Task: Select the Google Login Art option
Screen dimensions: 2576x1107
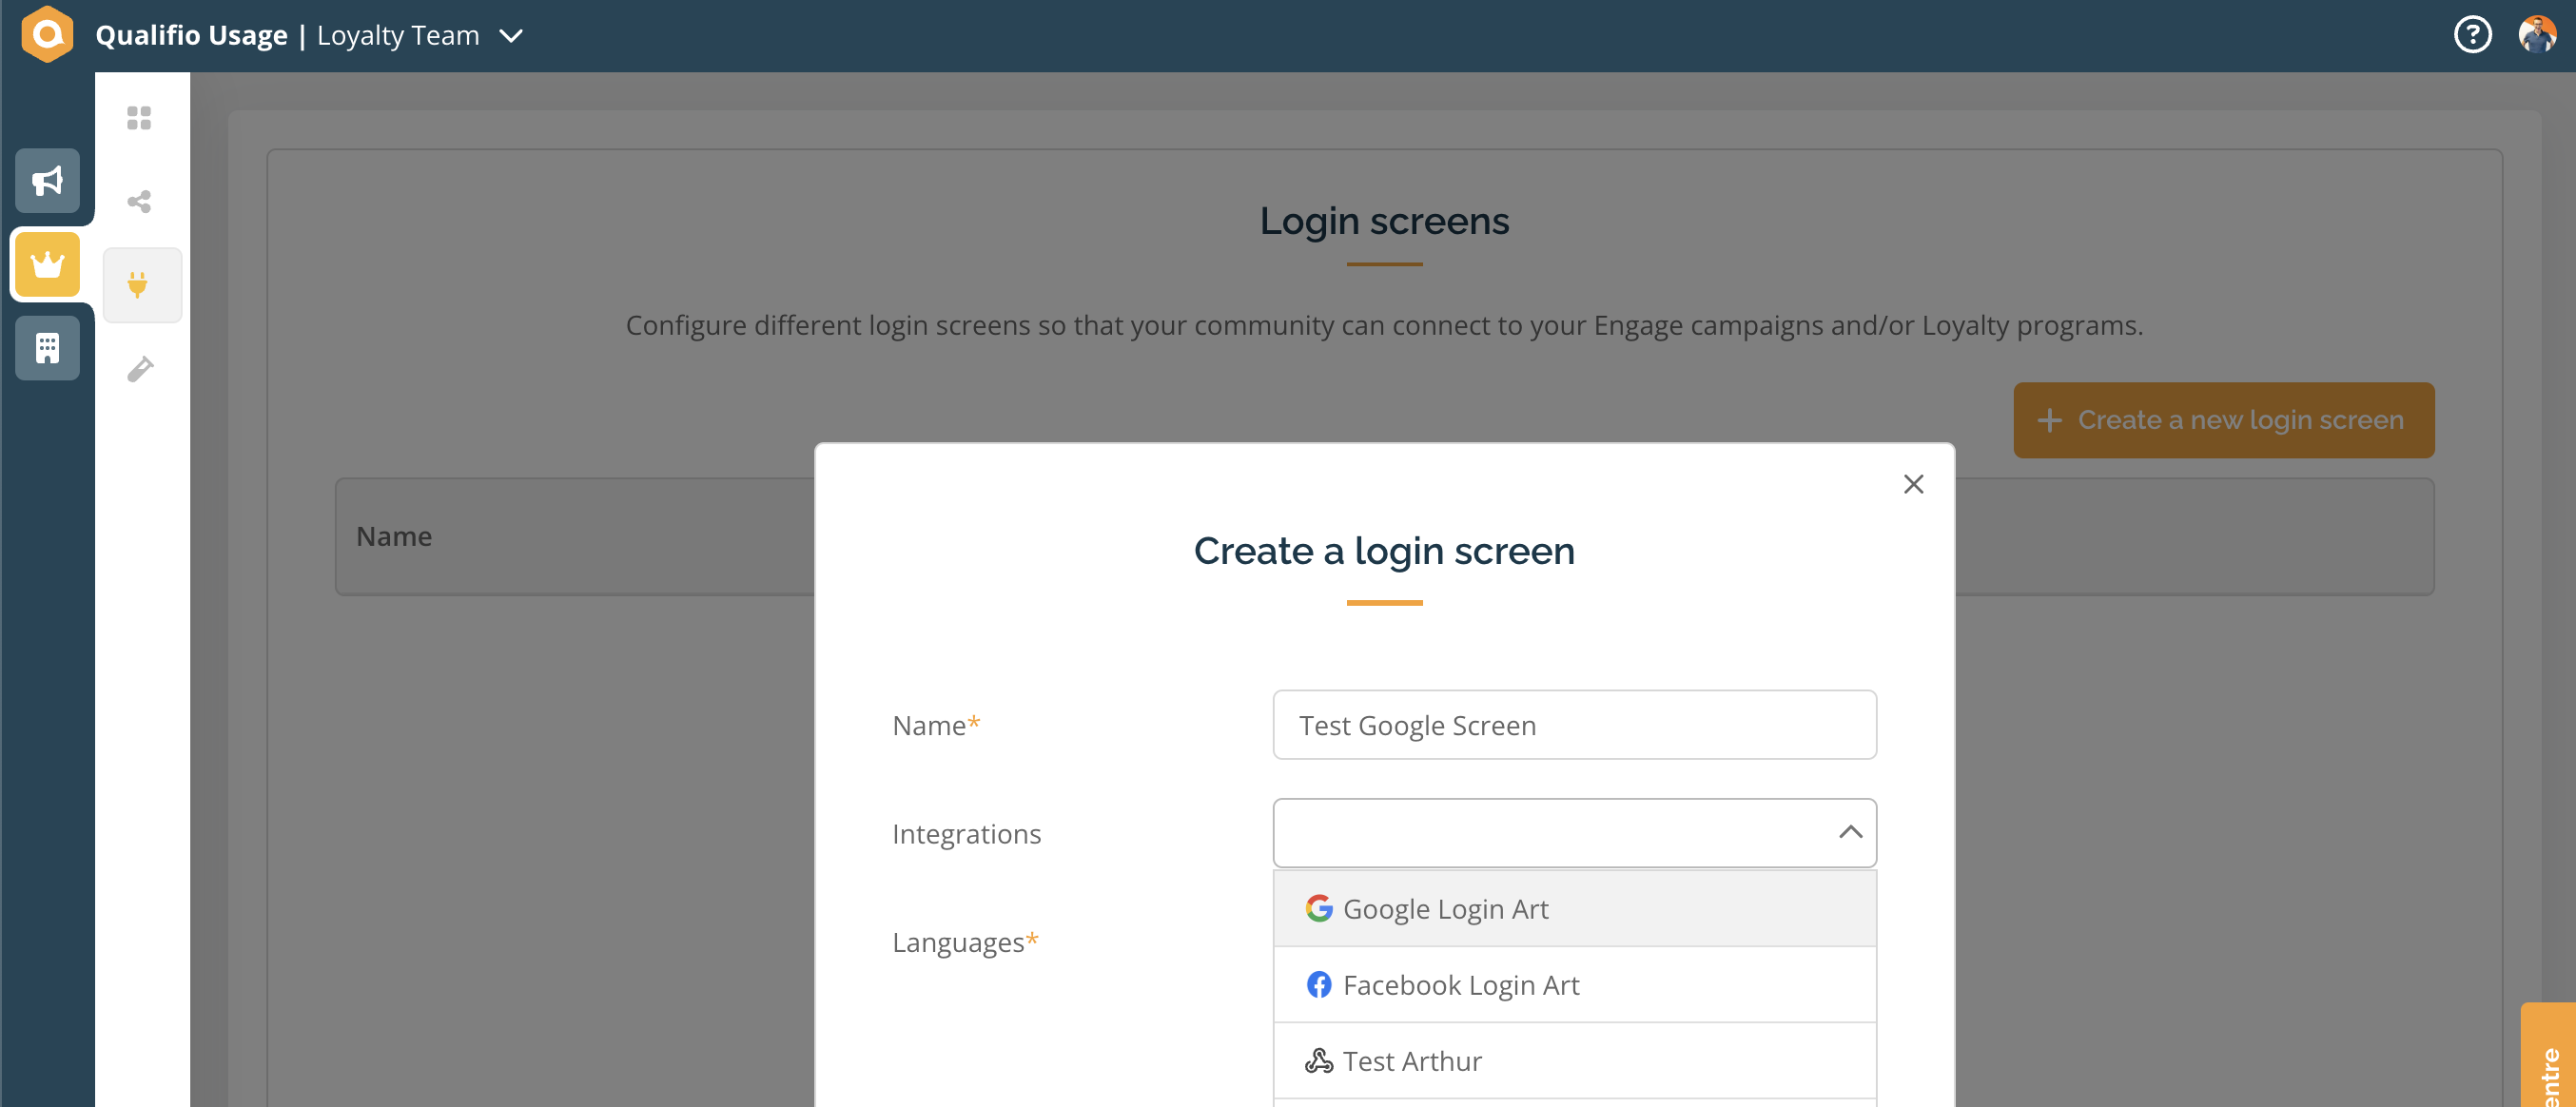Action: (1574, 909)
